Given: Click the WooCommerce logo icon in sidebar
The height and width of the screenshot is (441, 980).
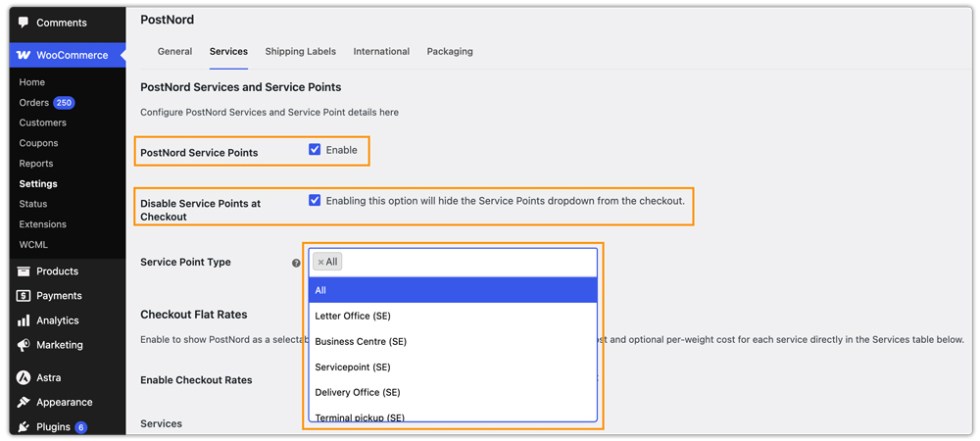Looking at the screenshot, I should click(x=23, y=55).
